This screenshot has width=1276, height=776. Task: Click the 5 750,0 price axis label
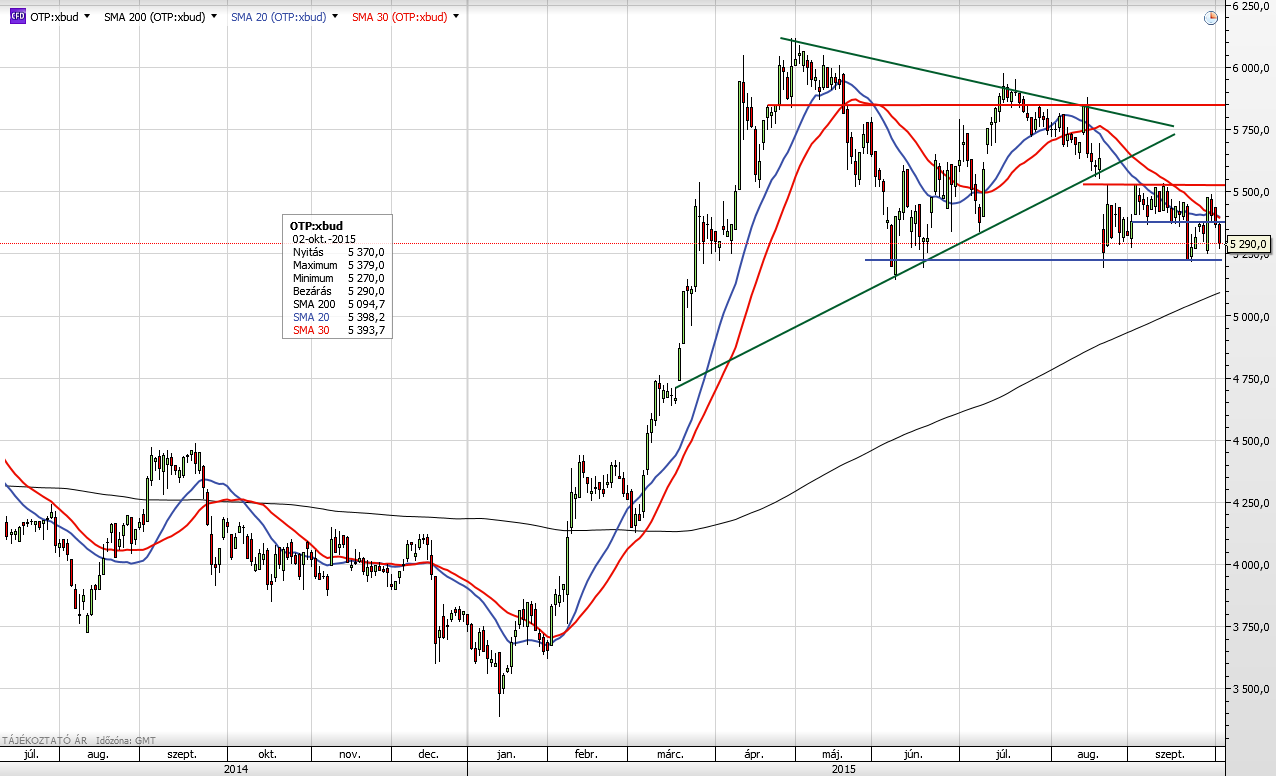[1251, 130]
